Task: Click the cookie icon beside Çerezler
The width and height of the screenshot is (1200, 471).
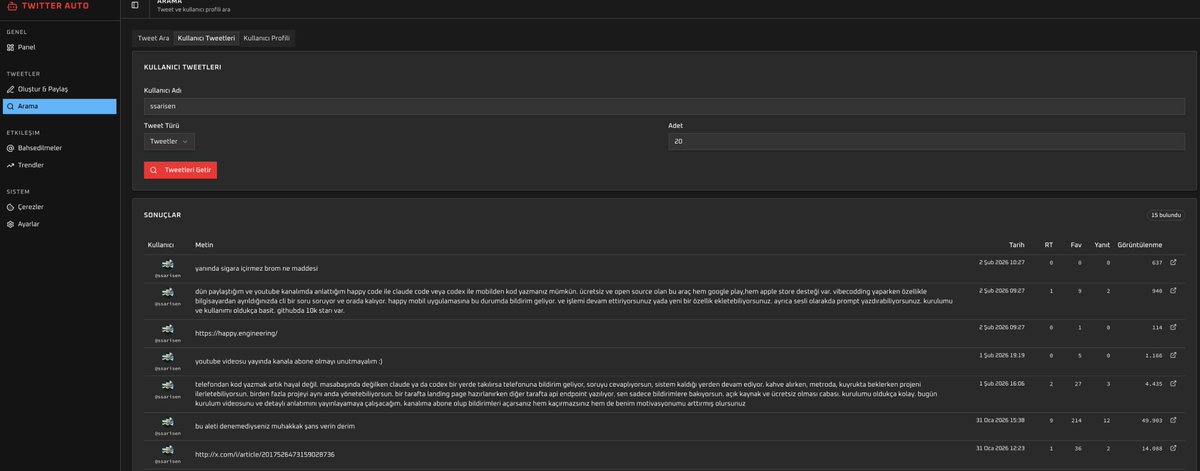Action: [10, 207]
